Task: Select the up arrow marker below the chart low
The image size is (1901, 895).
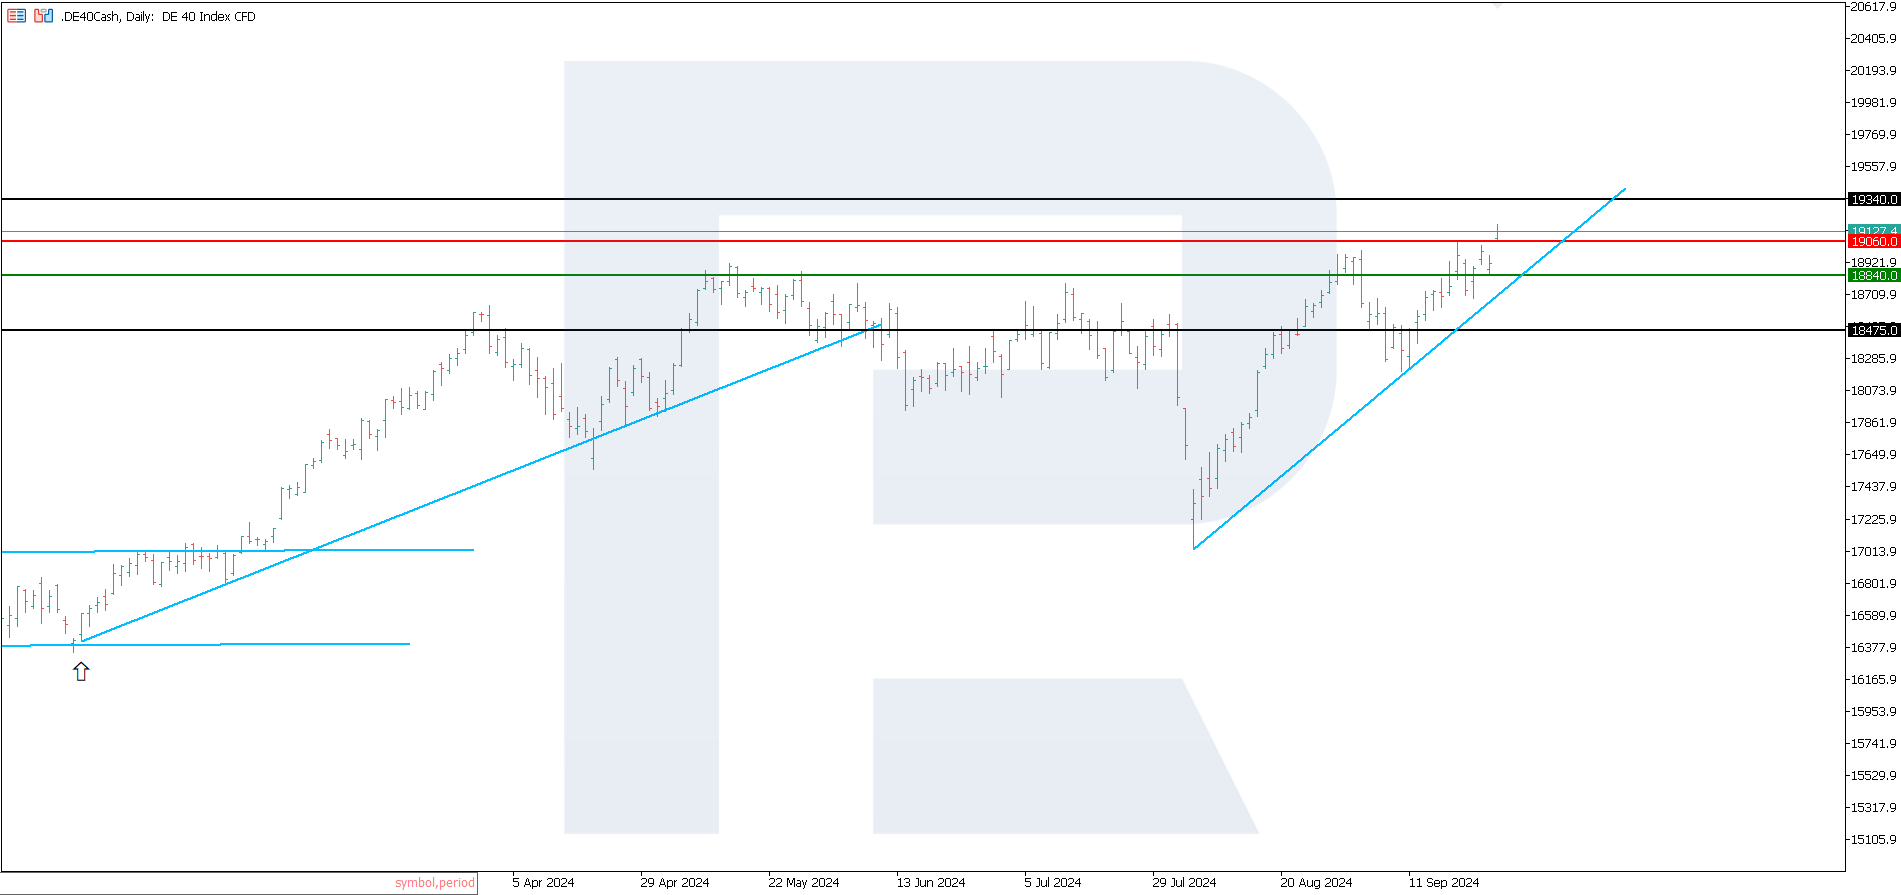Action: pyautogui.click(x=81, y=672)
